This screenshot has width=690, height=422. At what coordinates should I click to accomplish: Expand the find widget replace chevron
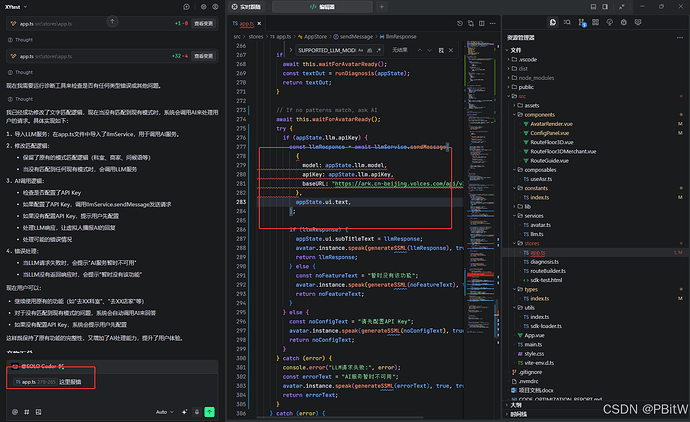(291, 48)
